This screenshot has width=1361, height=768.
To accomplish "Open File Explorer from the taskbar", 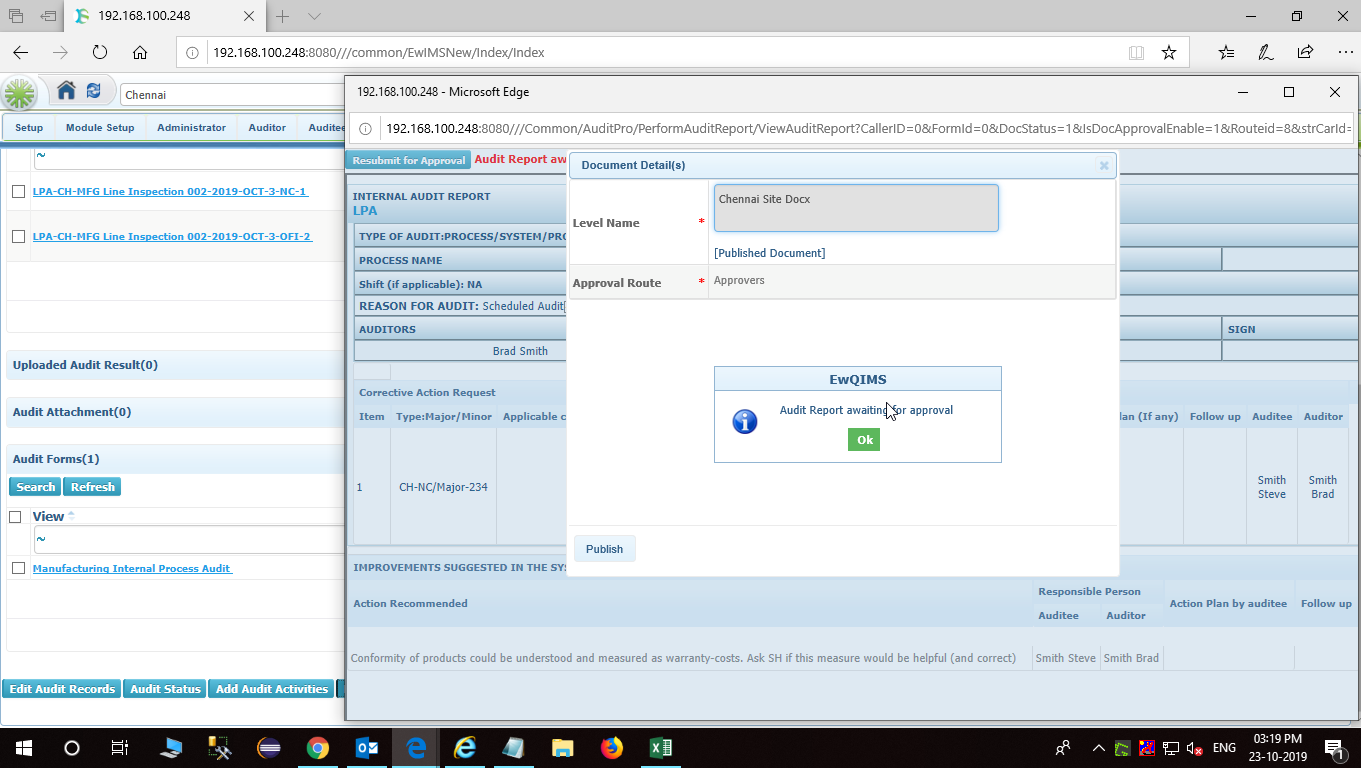I will (x=563, y=748).
